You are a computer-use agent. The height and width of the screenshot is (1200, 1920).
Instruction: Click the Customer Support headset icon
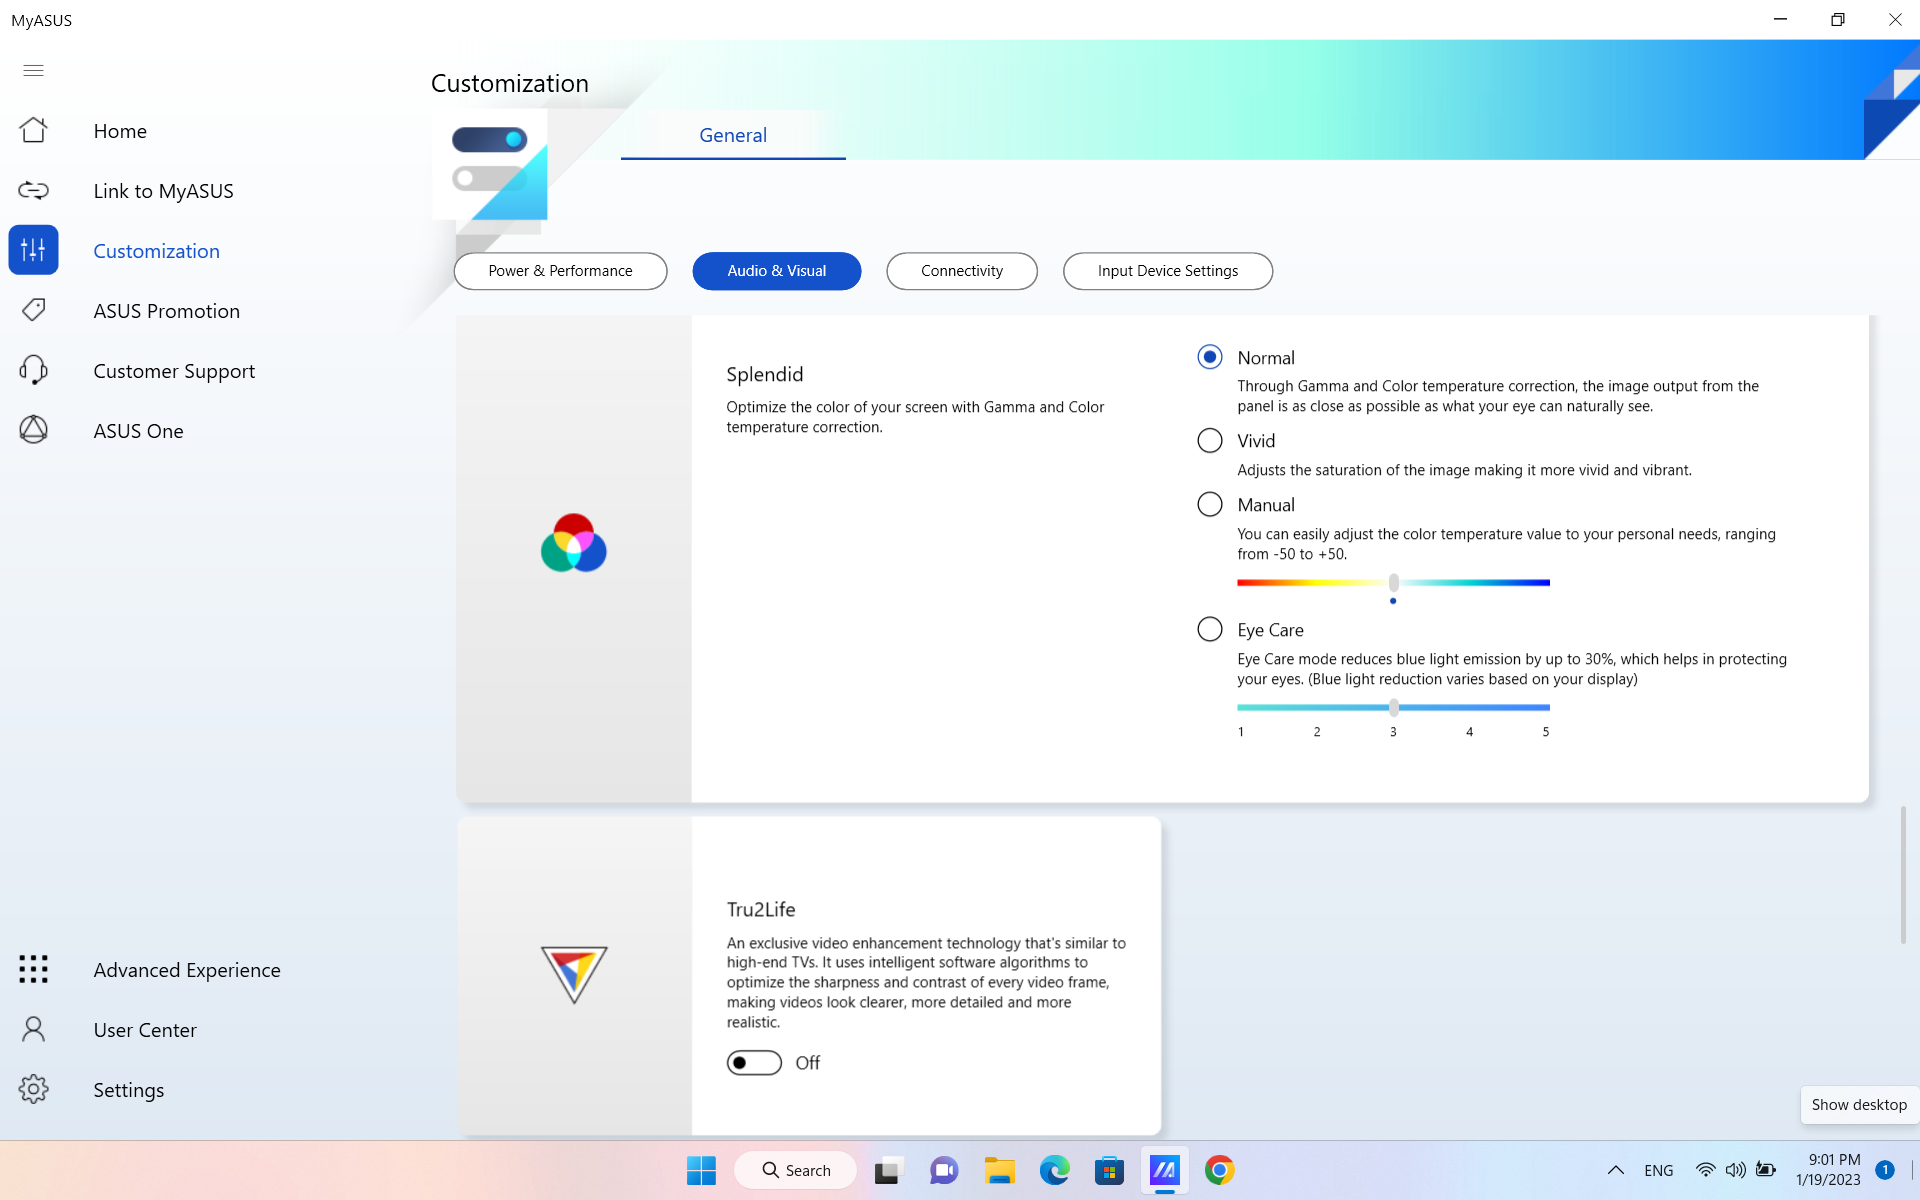(x=33, y=370)
